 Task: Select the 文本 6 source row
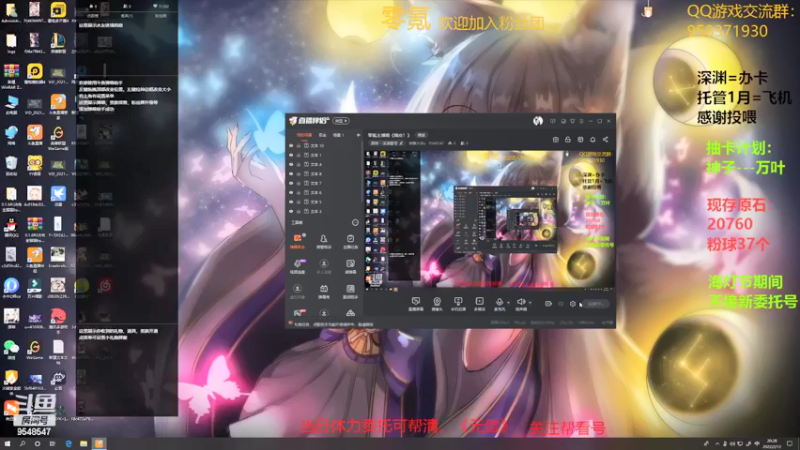pyautogui.click(x=324, y=193)
